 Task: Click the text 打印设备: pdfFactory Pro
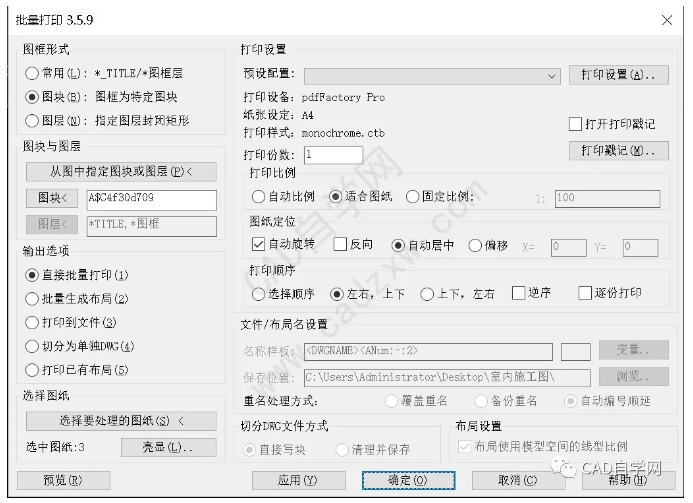tap(314, 97)
